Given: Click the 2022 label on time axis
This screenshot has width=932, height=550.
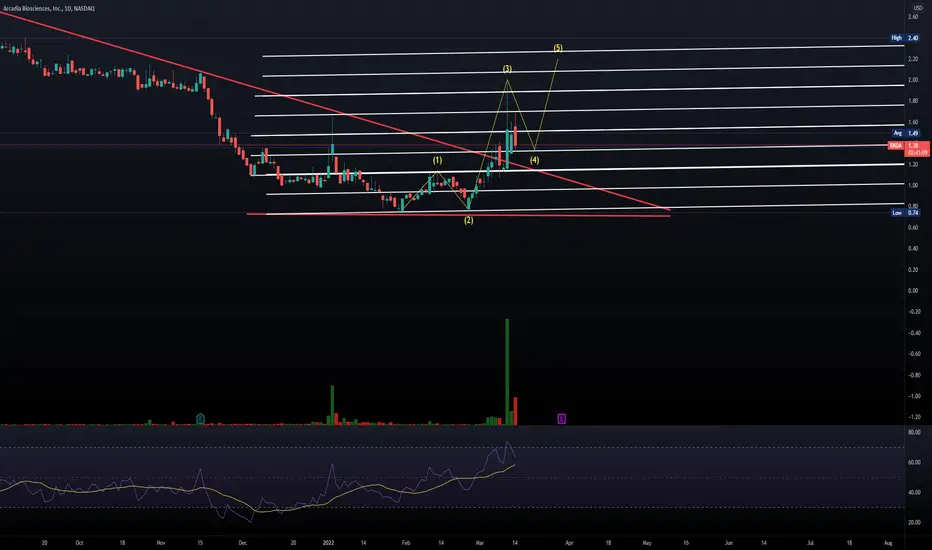Looking at the screenshot, I should click(328, 543).
